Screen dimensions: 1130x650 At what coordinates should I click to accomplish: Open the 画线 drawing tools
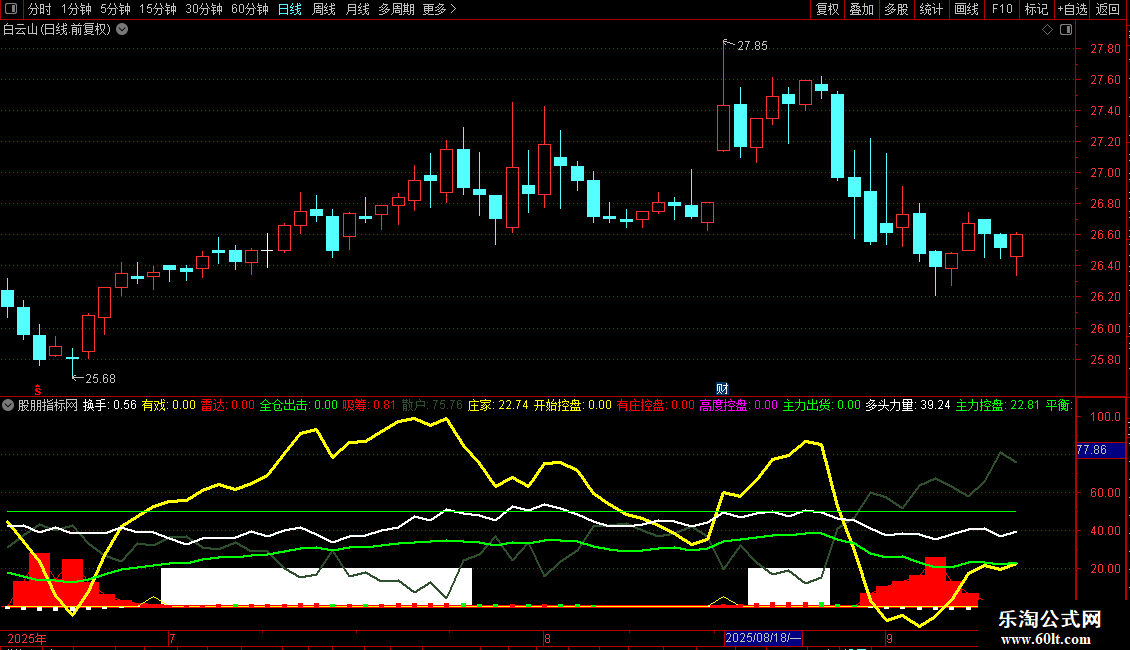coord(966,9)
